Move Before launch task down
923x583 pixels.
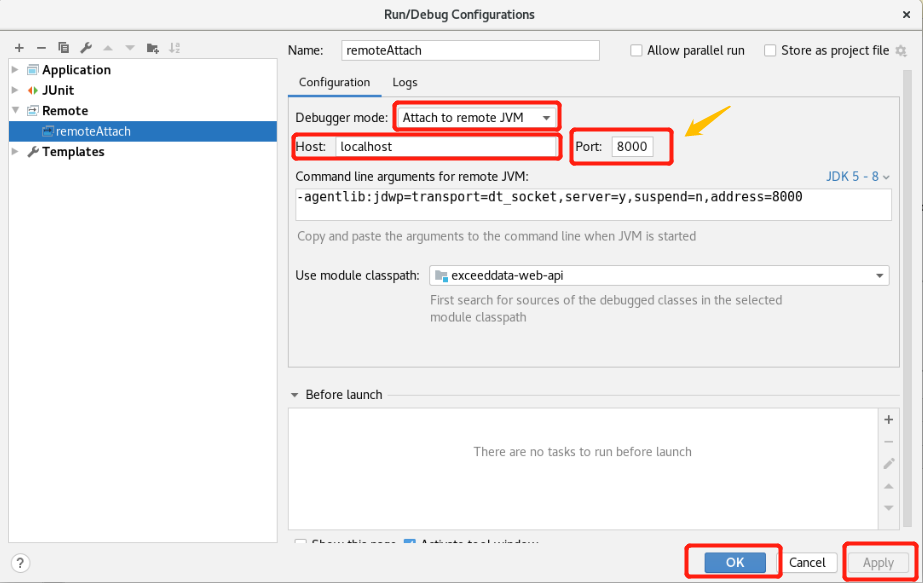[x=889, y=508]
